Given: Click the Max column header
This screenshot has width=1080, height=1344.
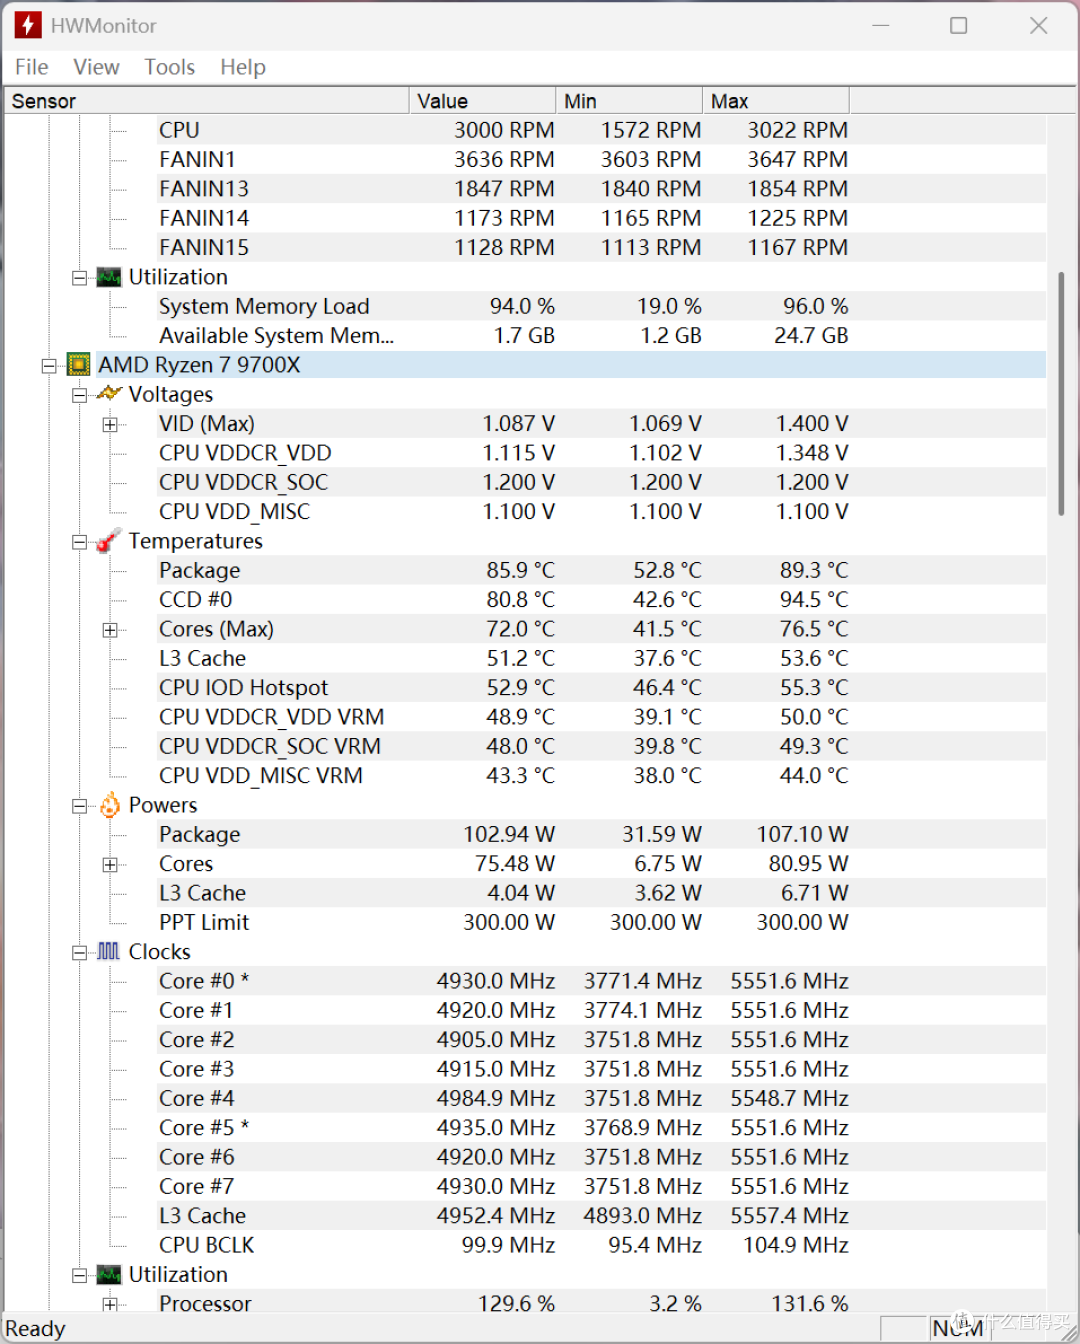Looking at the screenshot, I should [x=776, y=101].
